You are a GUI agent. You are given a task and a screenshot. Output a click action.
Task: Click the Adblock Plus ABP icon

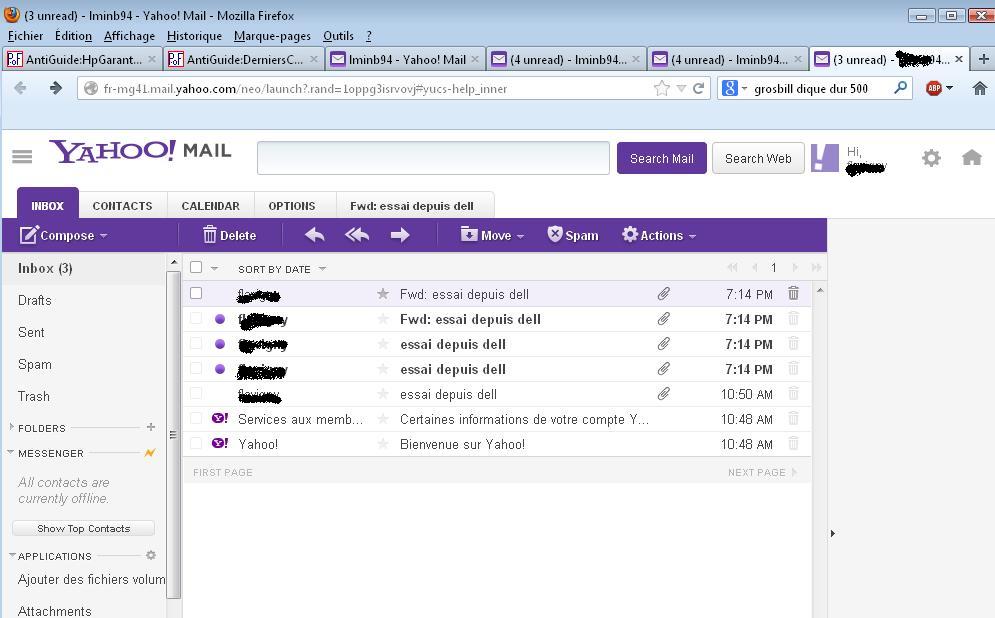[x=933, y=88]
